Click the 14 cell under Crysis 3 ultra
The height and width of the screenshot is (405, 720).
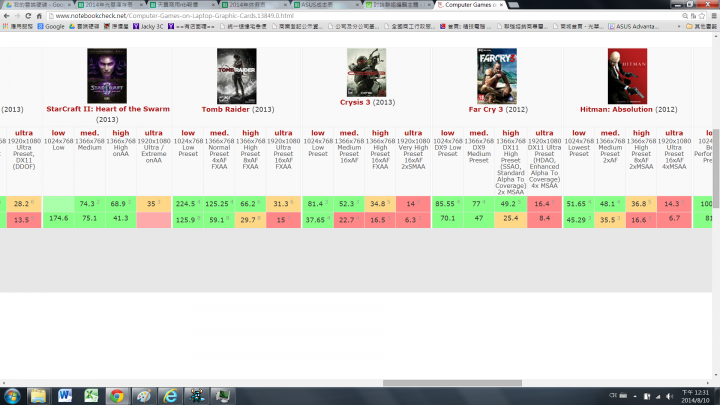[x=413, y=203]
